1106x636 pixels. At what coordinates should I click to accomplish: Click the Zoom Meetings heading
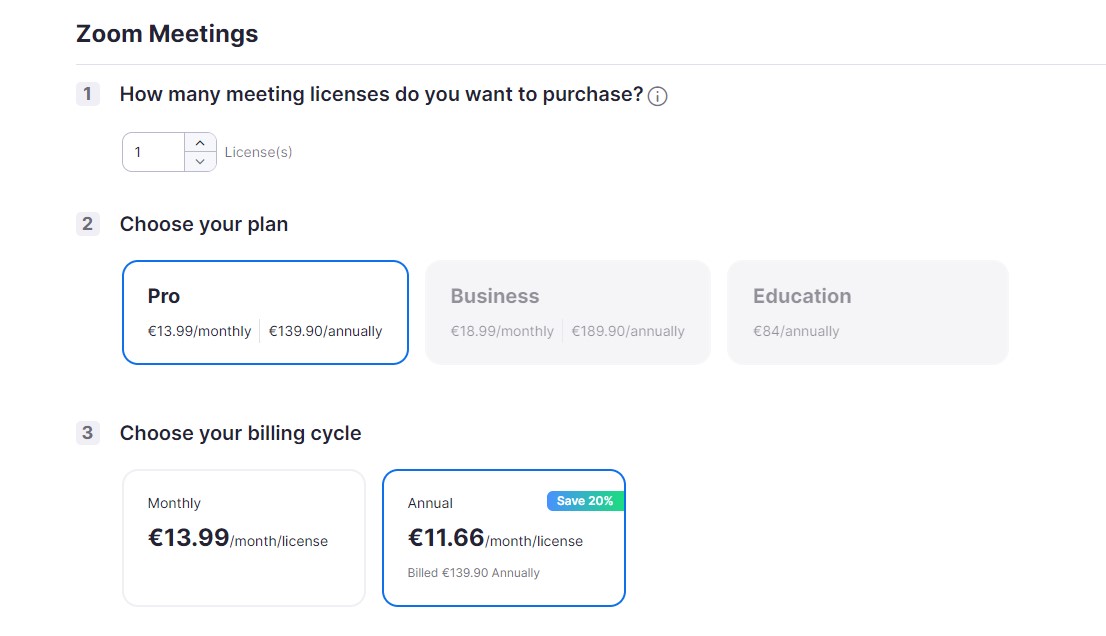[x=167, y=34]
